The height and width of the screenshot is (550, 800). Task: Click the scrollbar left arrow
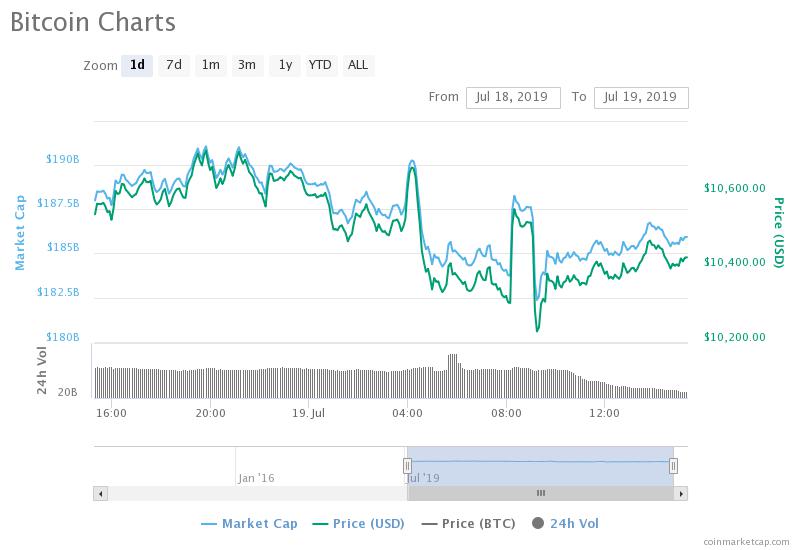(100, 493)
